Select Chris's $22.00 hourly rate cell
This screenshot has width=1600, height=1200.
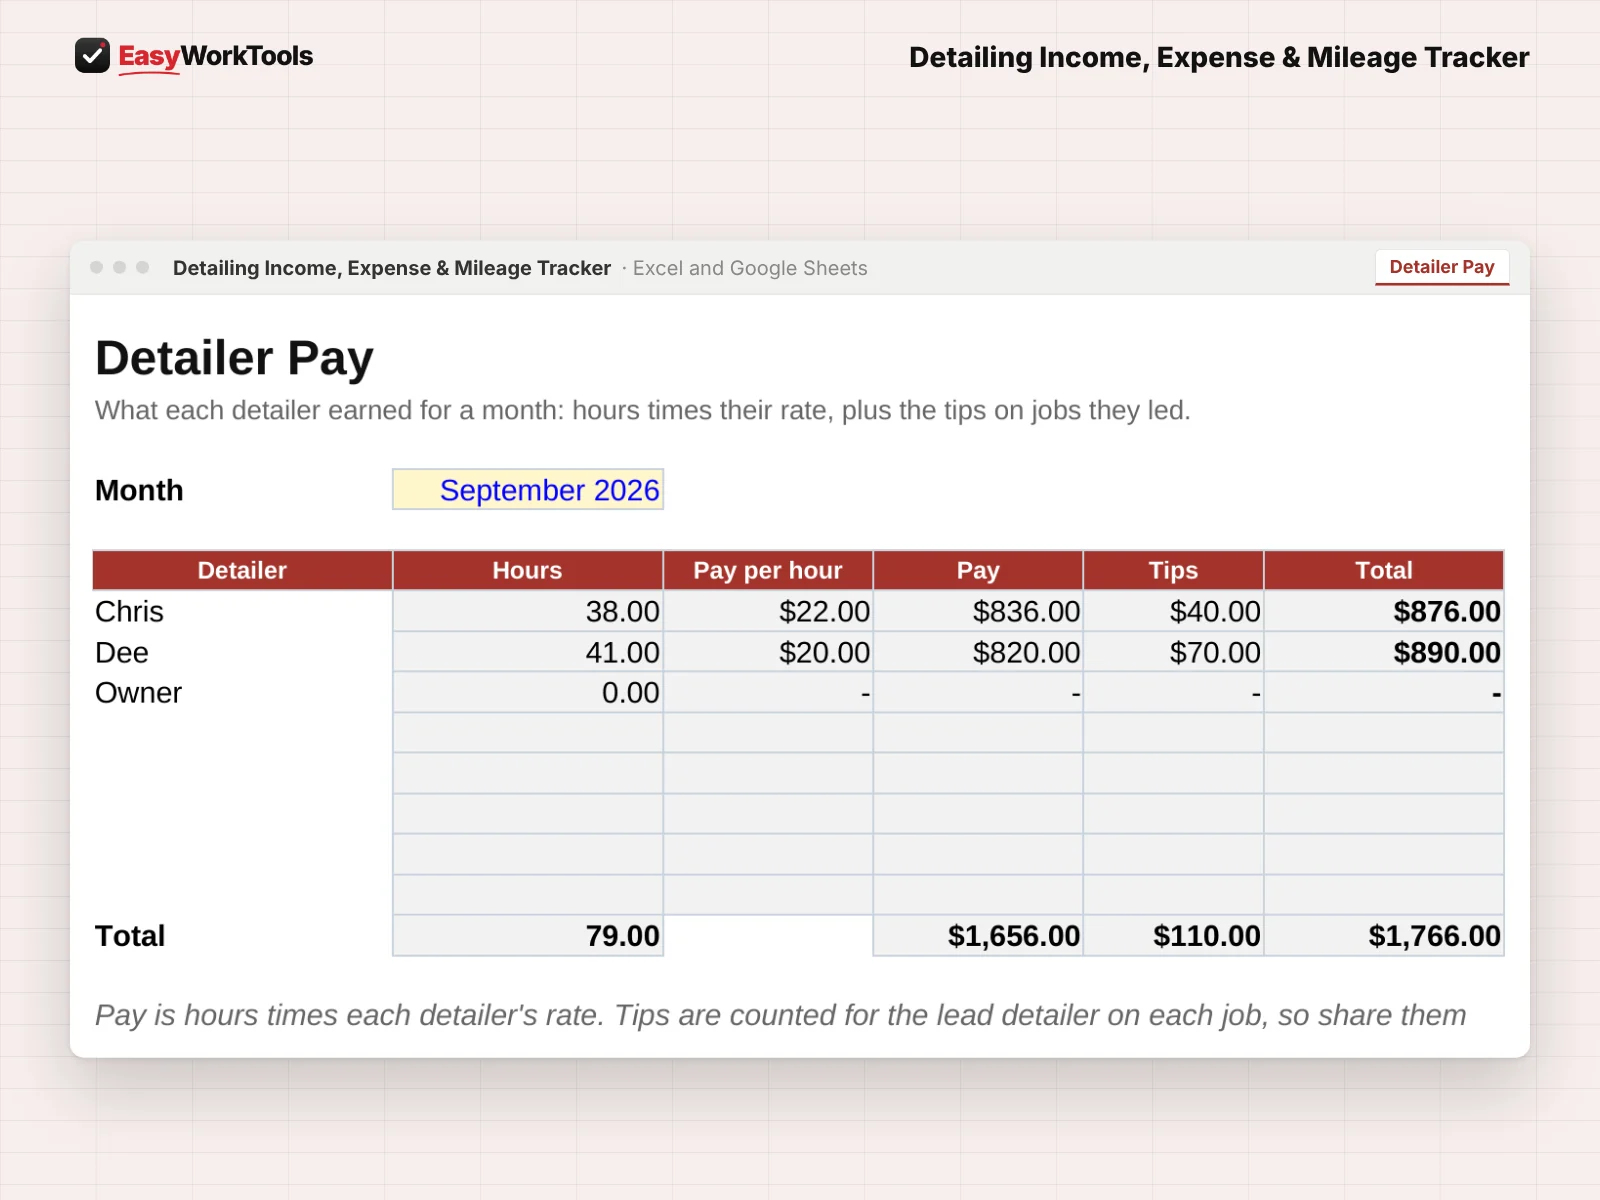point(768,611)
